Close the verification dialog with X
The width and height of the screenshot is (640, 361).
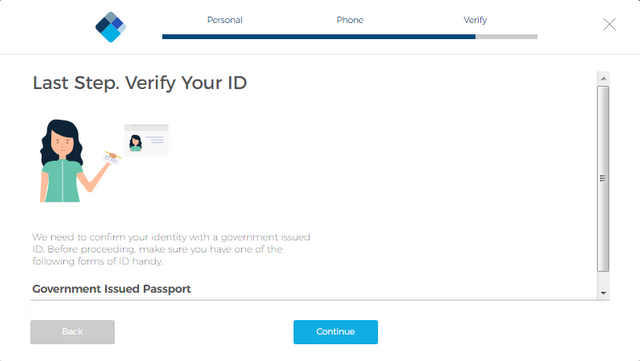point(609,25)
